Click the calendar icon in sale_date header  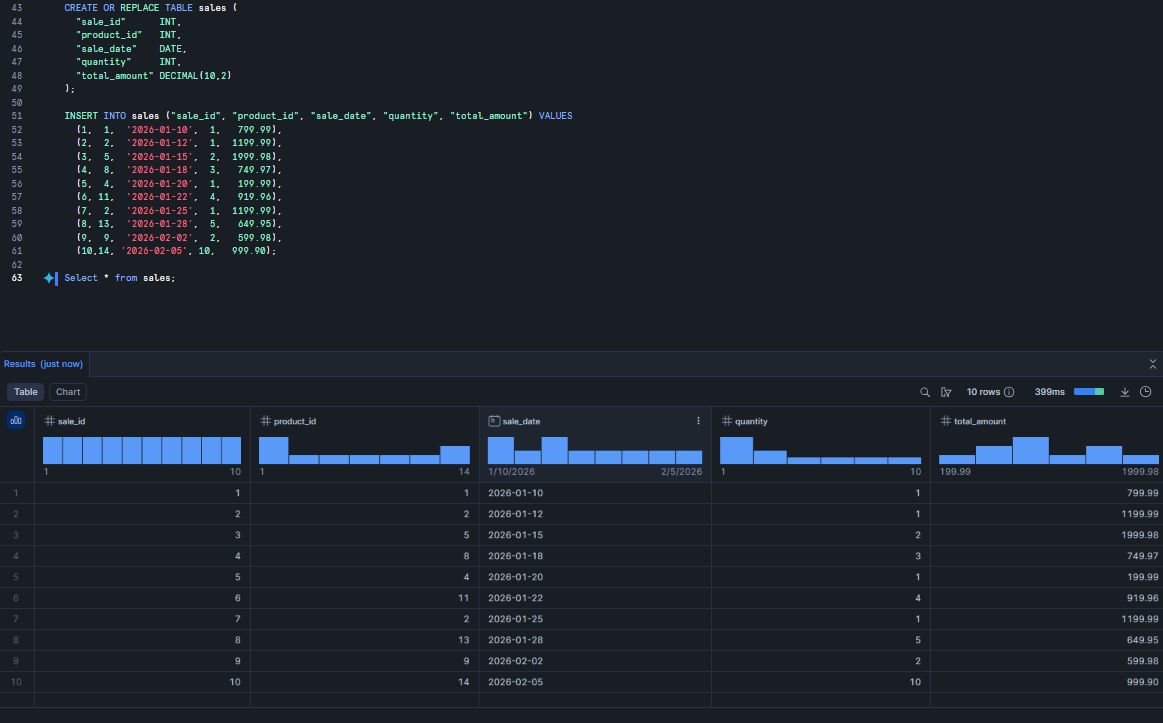pyautogui.click(x=493, y=421)
